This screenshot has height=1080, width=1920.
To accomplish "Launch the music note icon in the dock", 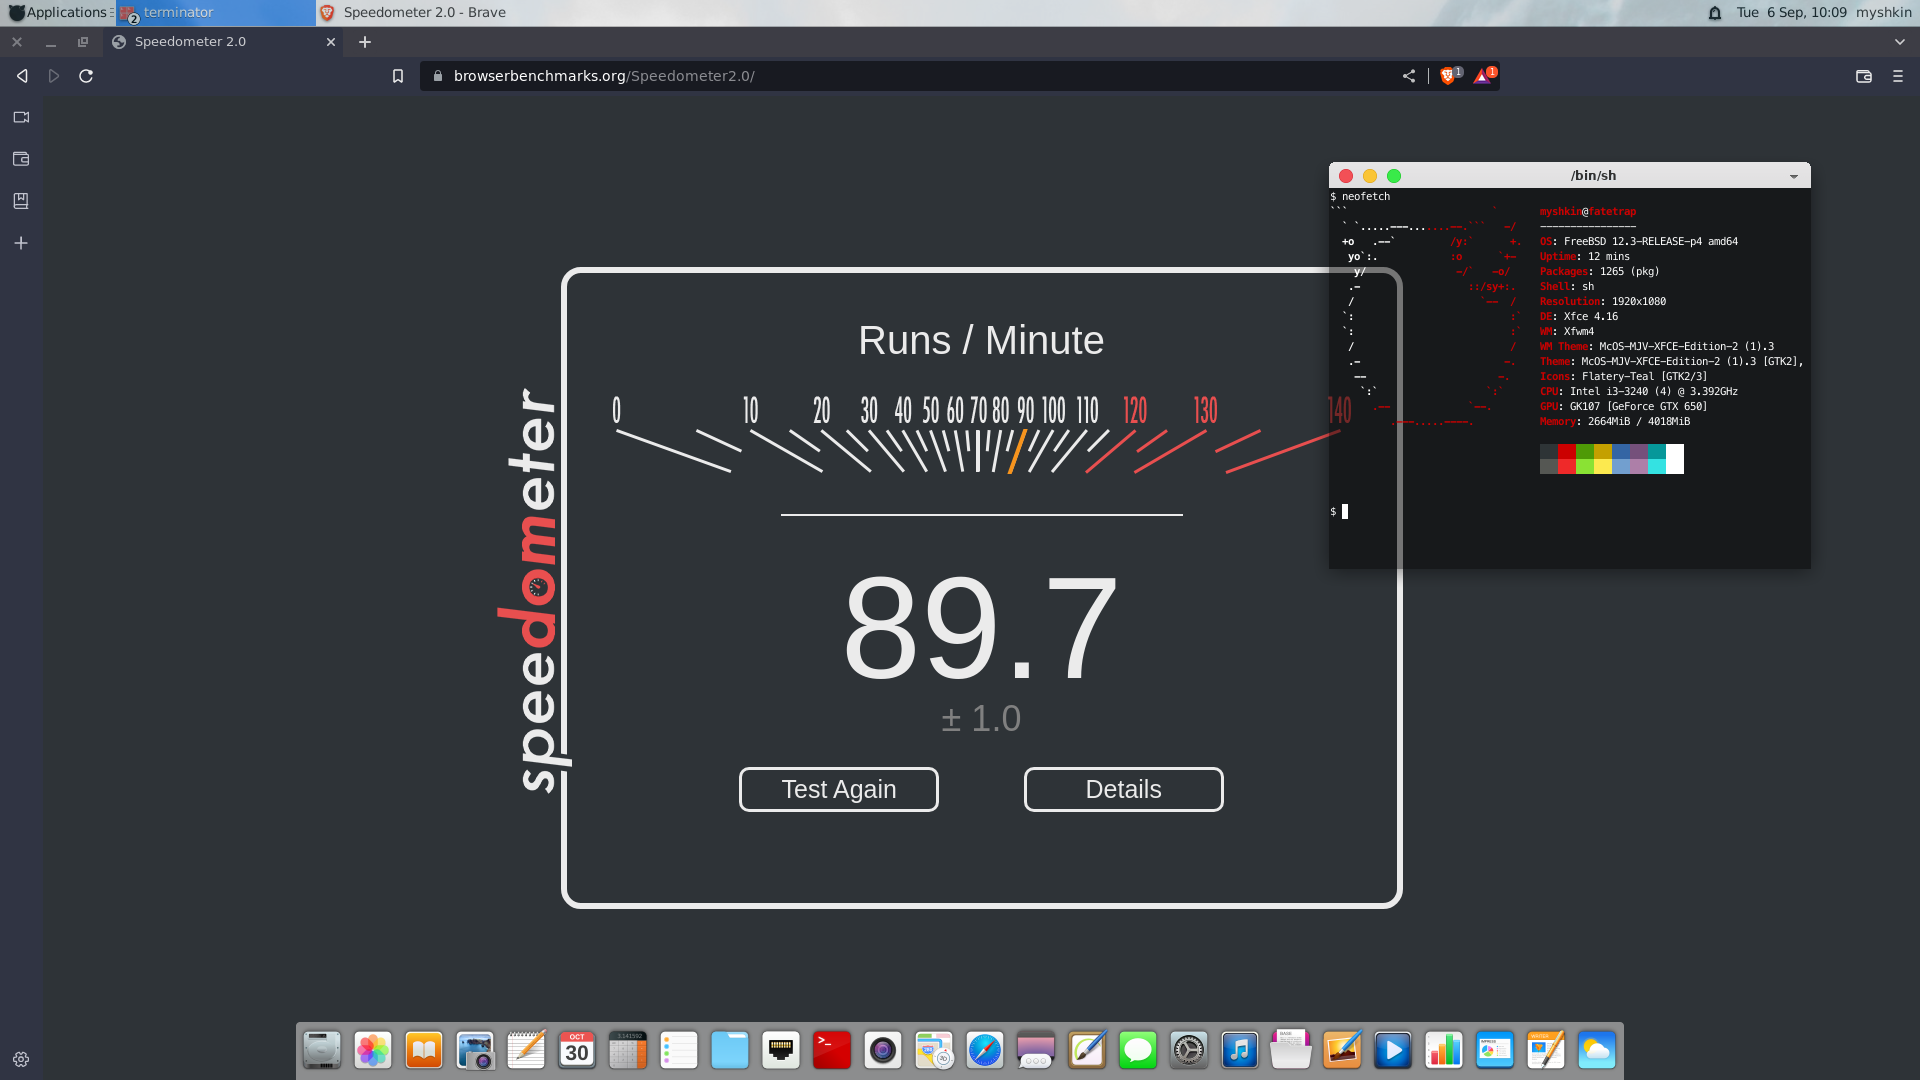I will pos(1240,1050).
